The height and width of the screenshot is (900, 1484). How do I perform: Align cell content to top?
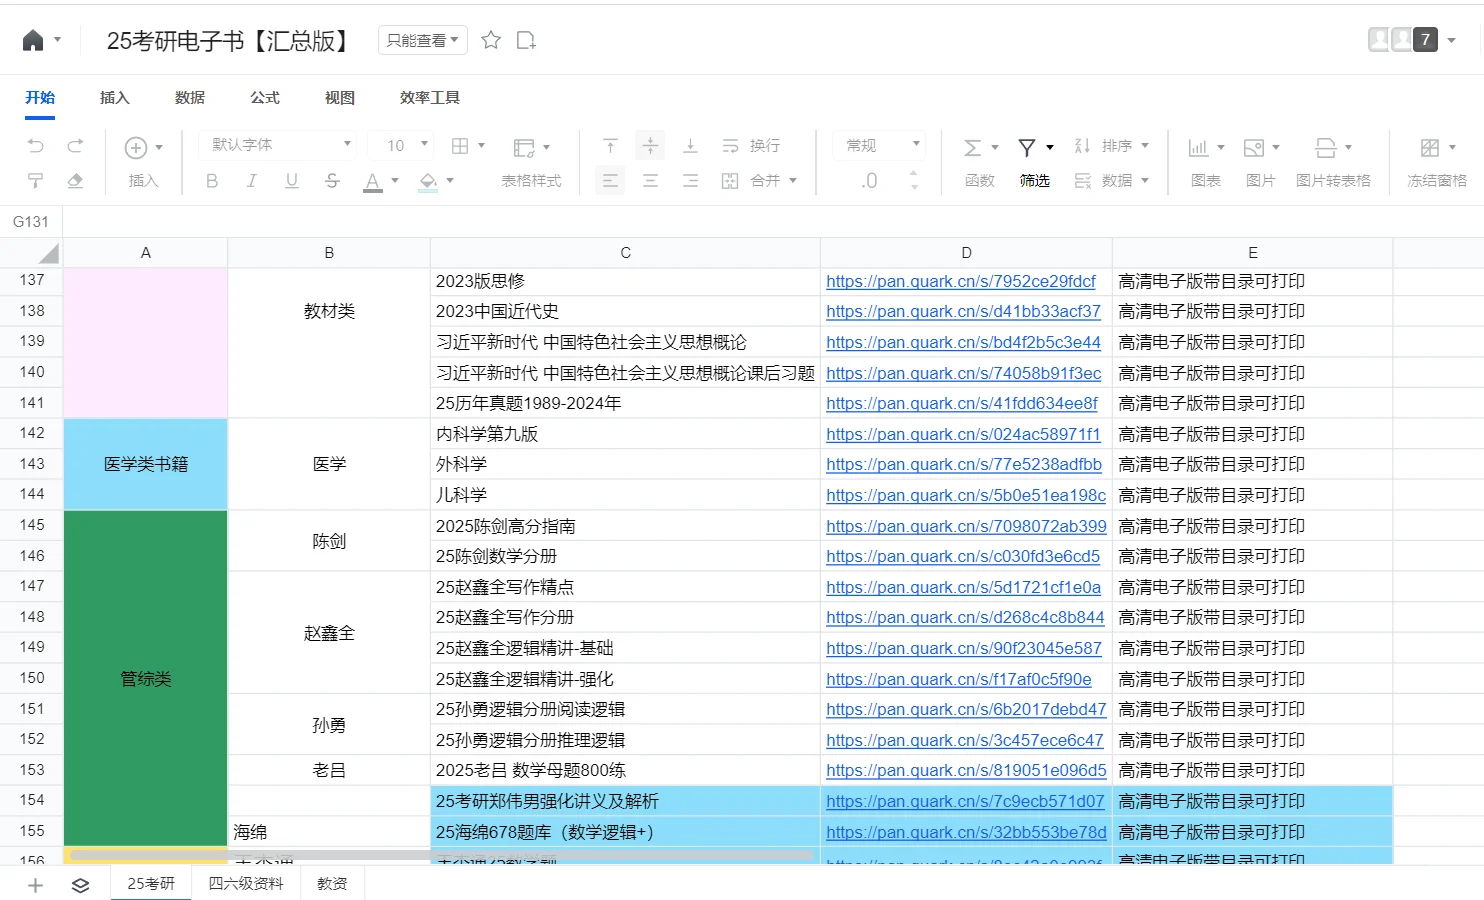(x=610, y=146)
